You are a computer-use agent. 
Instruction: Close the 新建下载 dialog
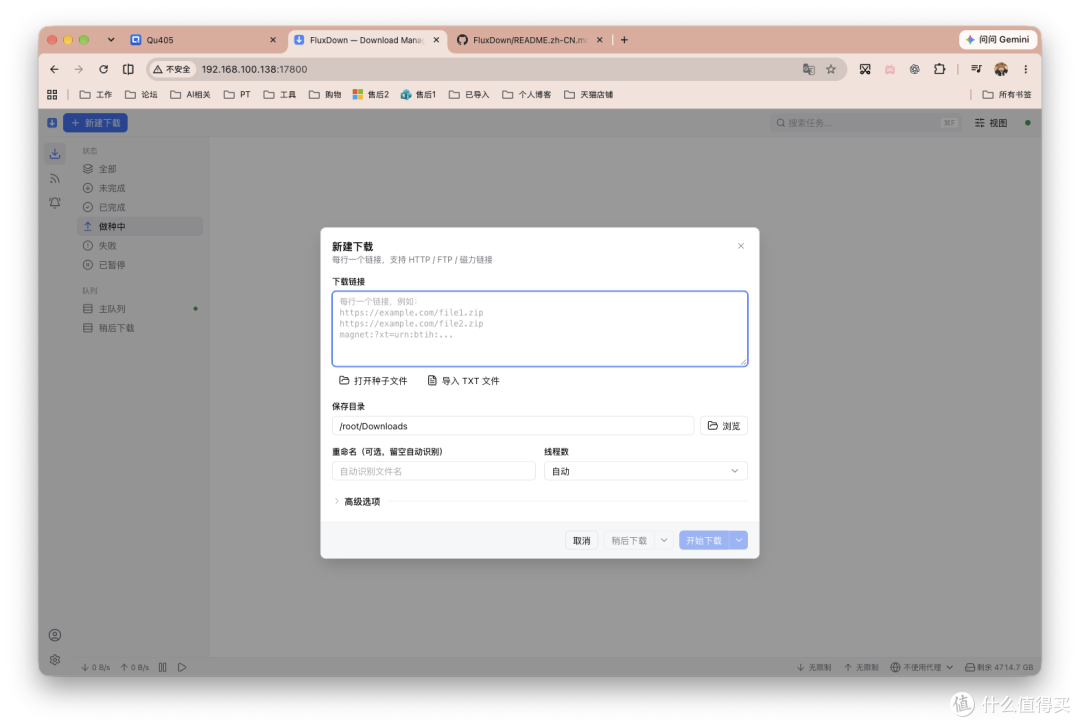(741, 246)
